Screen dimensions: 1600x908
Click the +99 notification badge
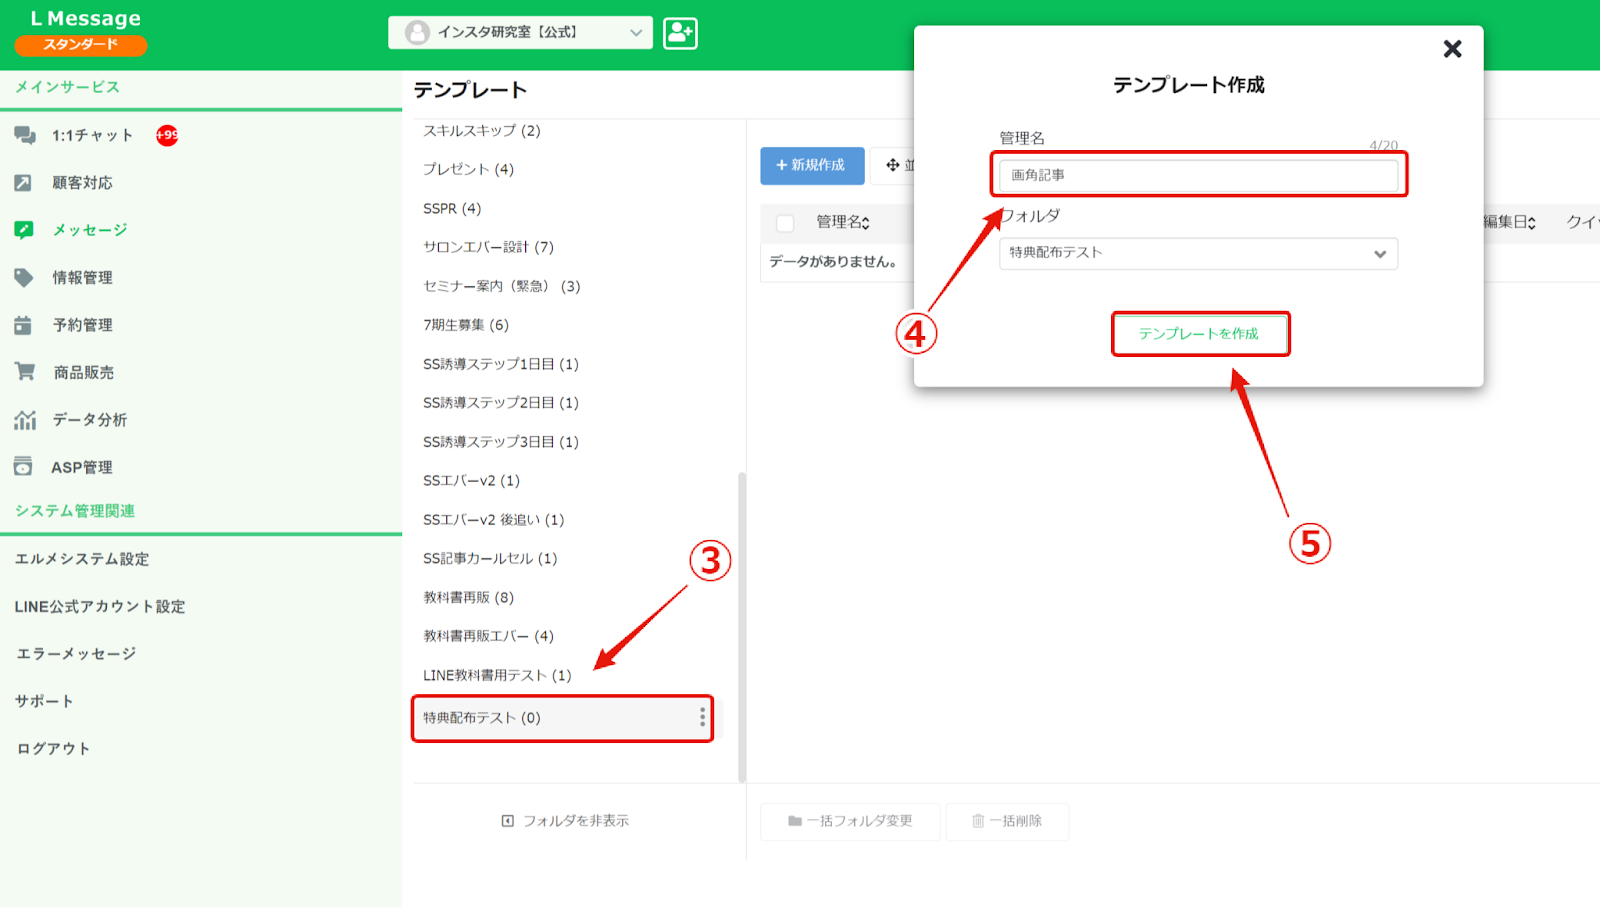point(167,135)
